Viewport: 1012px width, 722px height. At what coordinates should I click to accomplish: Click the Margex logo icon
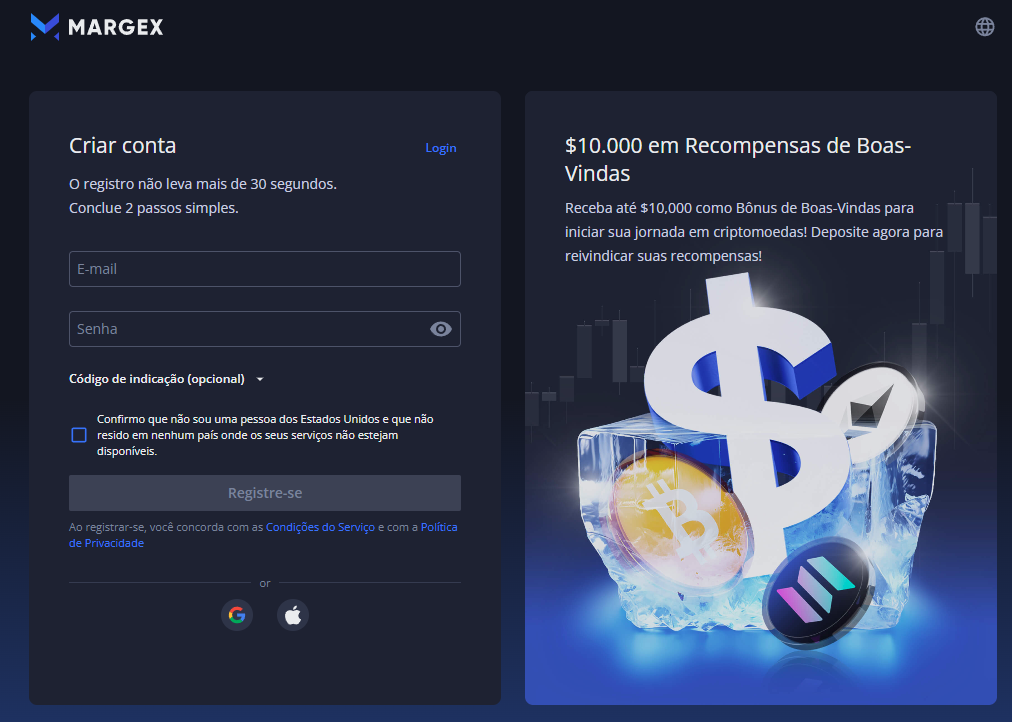click(x=45, y=26)
